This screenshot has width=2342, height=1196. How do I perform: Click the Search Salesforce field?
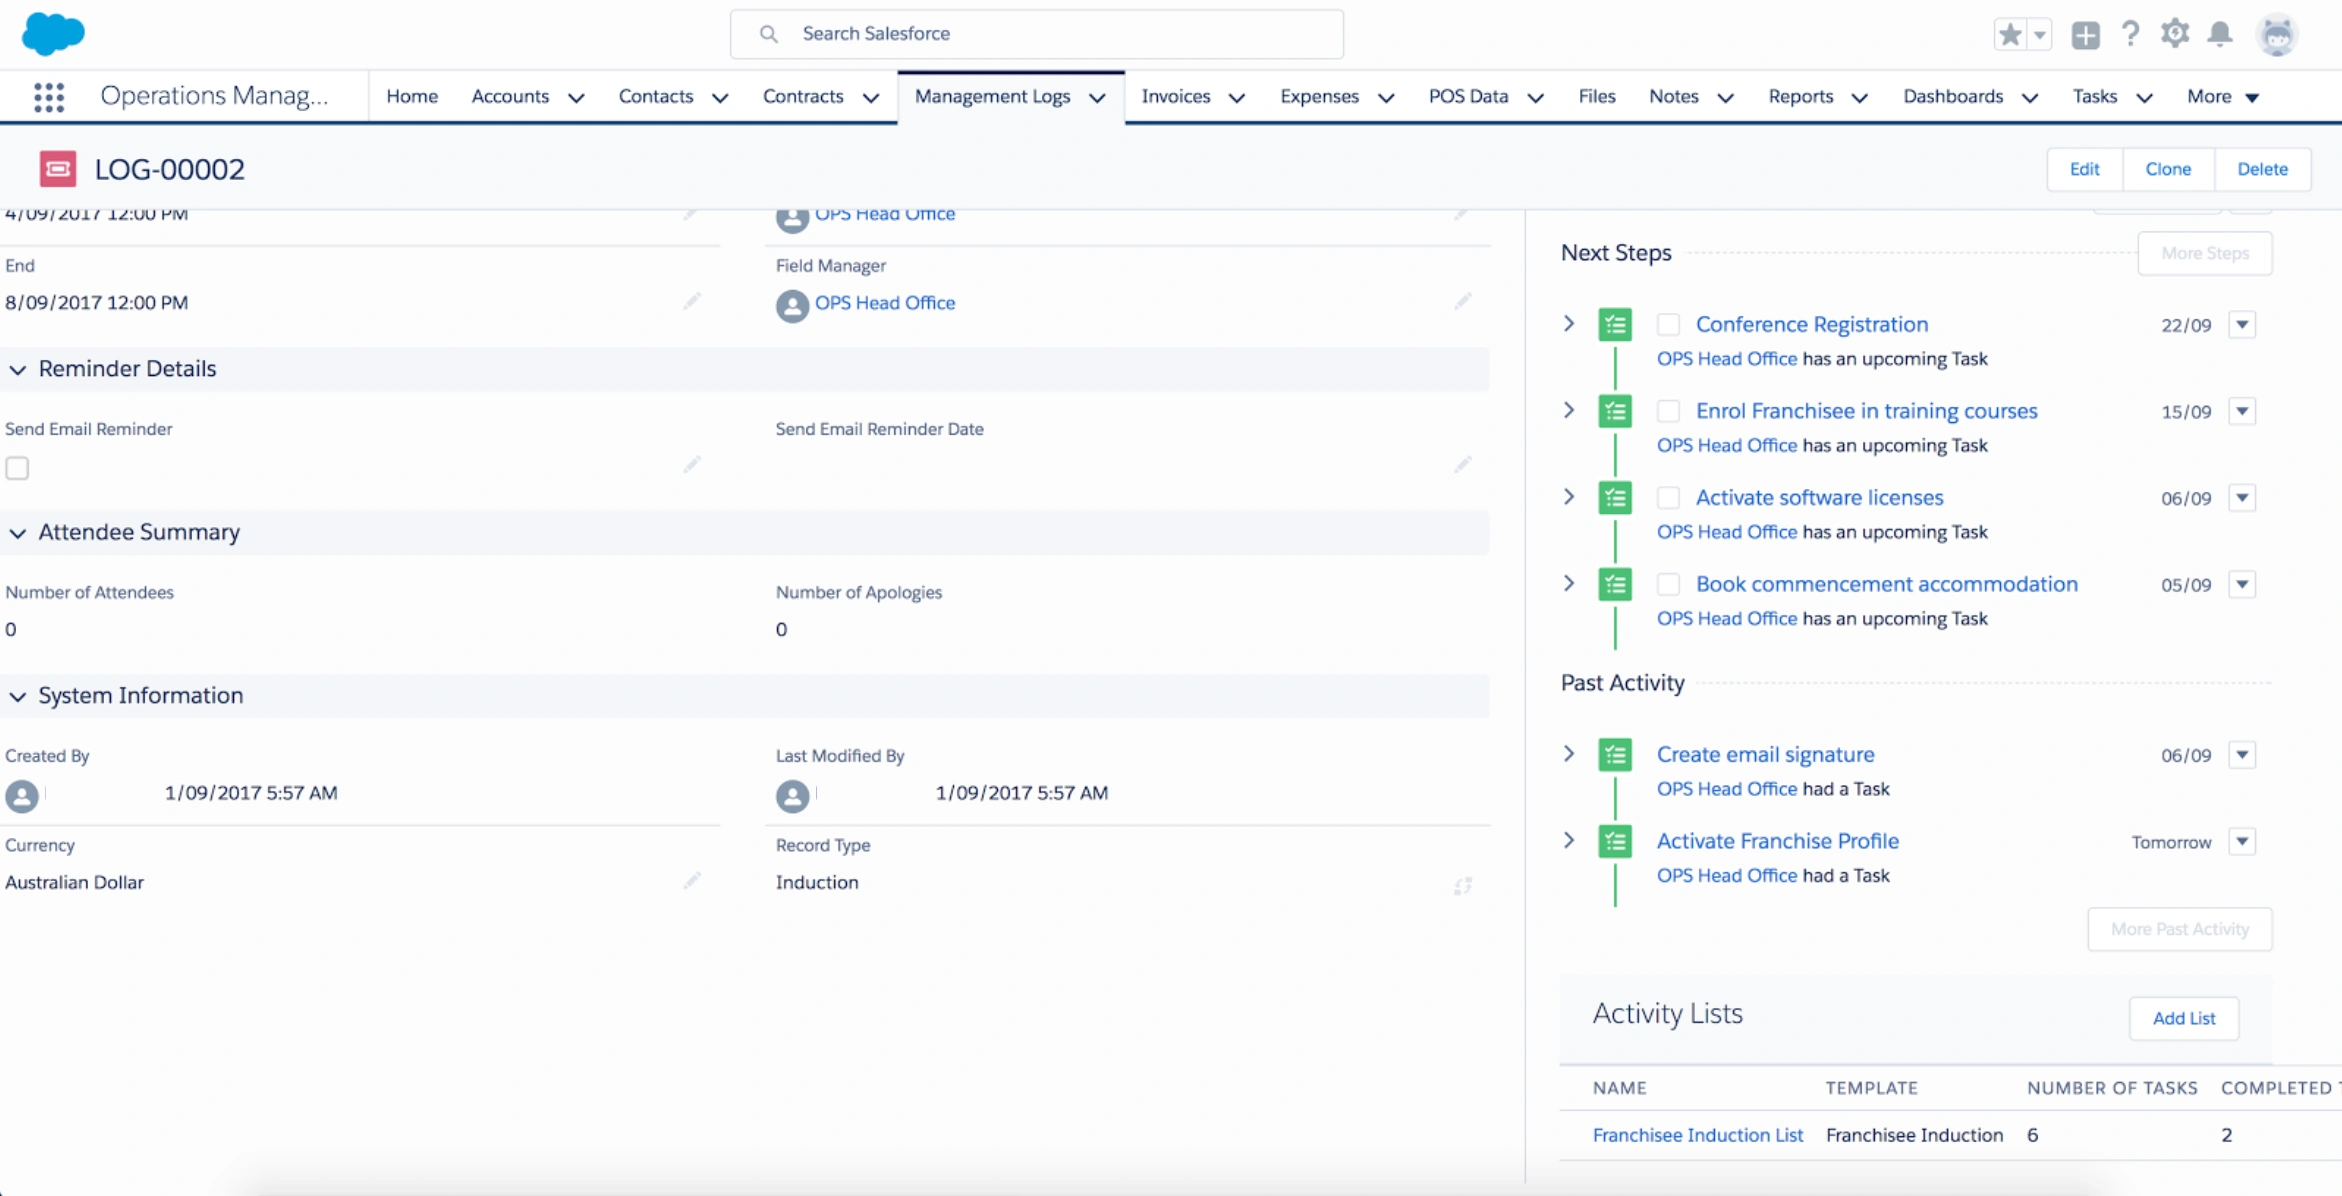pos(1036,34)
